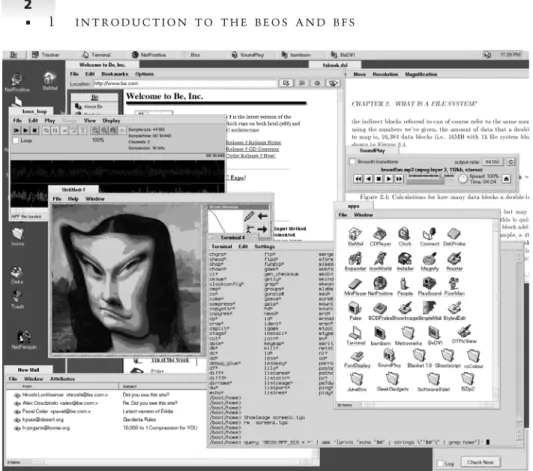Stop playback in SoundPlay window

click(x=378, y=179)
